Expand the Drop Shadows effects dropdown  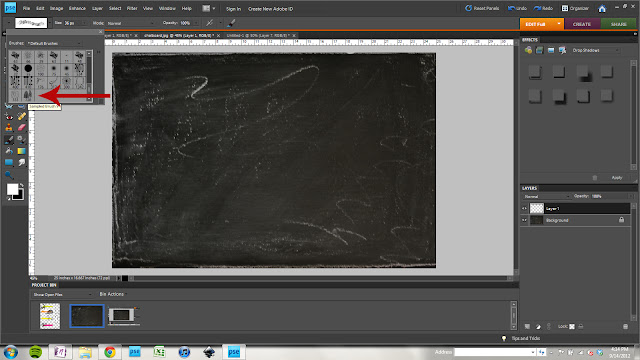(x=595, y=50)
